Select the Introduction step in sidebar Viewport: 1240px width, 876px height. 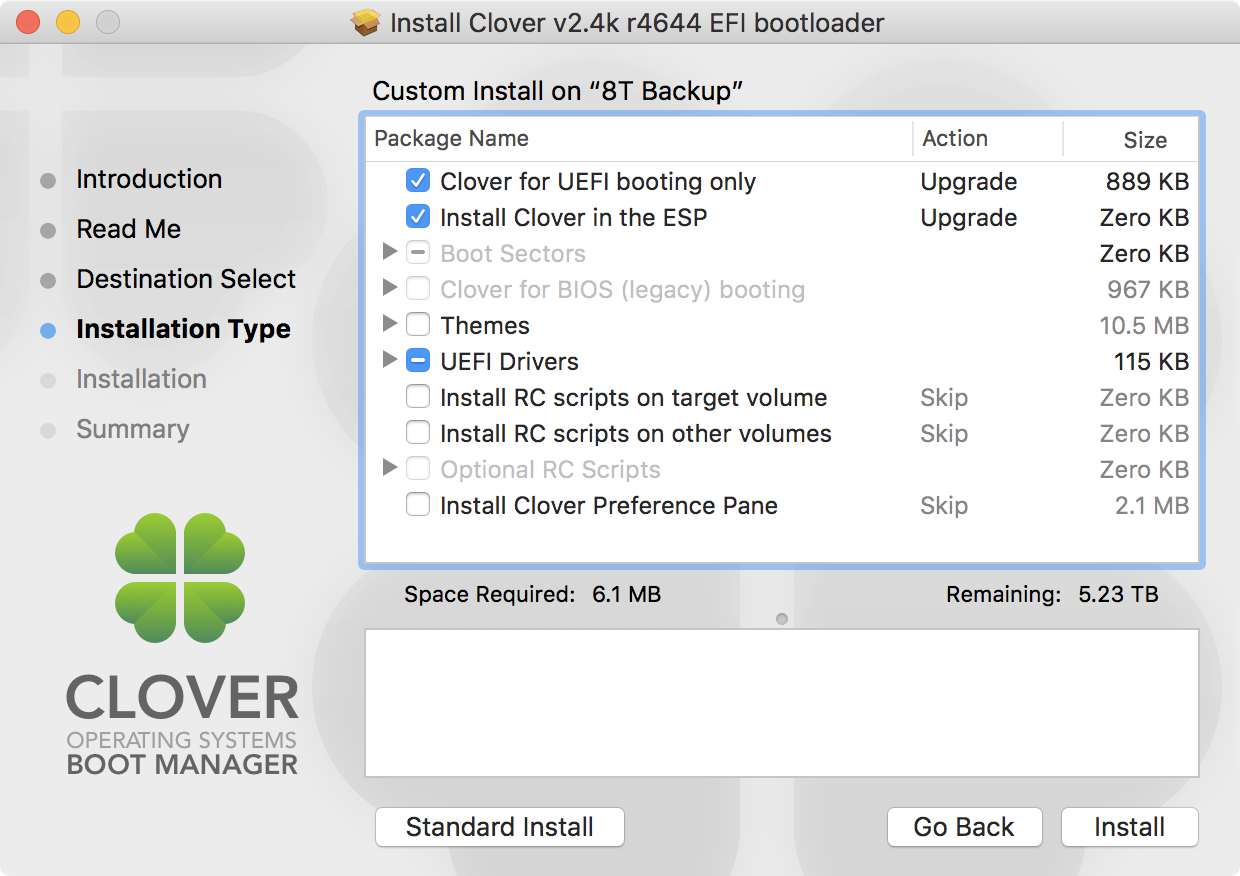click(149, 180)
